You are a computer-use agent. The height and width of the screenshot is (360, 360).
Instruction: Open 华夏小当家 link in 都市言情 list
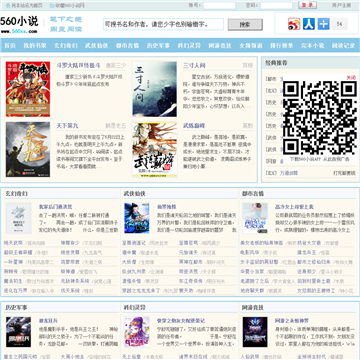pos(252,272)
